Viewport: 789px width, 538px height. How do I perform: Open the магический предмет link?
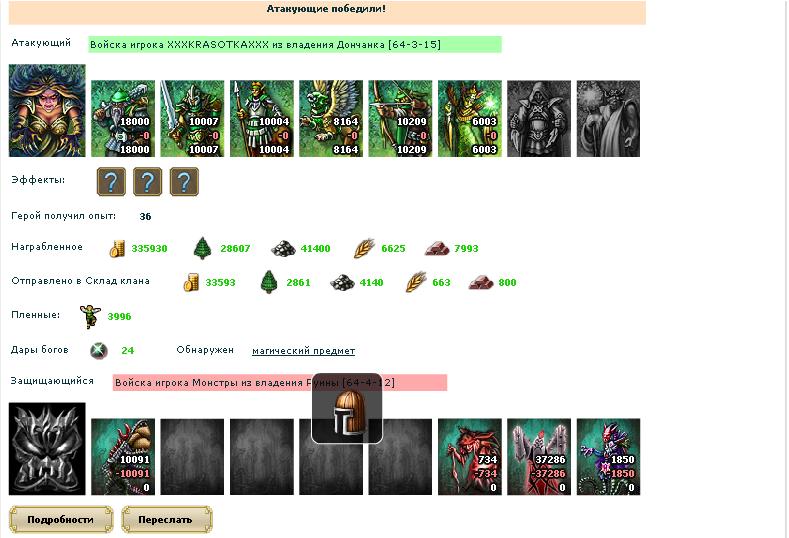tap(303, 351)
